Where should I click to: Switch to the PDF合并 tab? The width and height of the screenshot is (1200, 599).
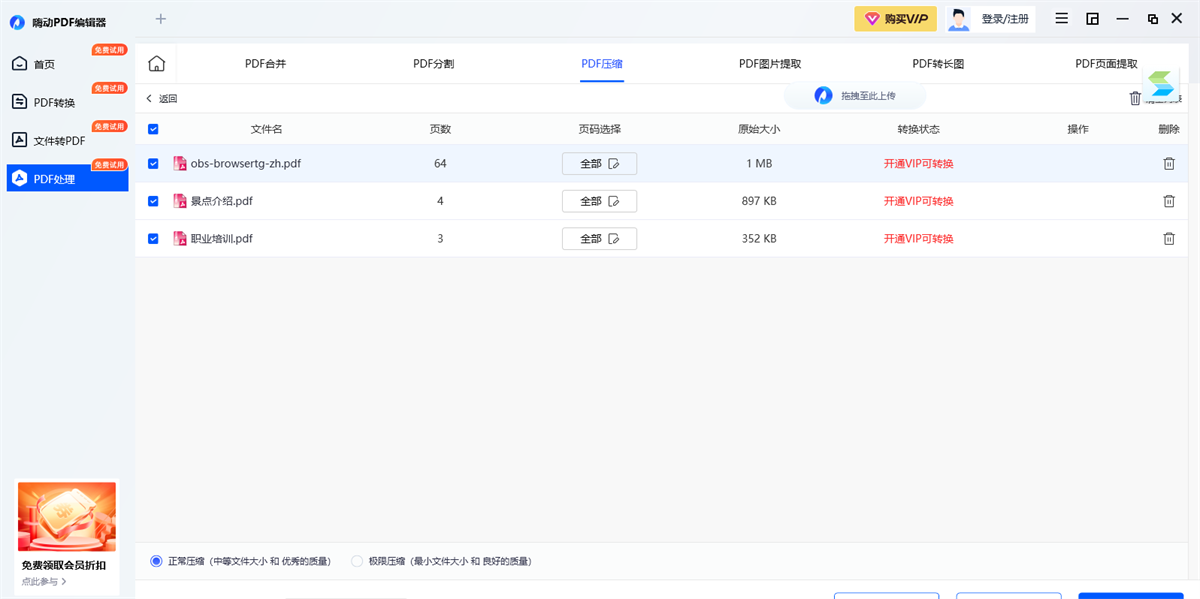[265, 64]
